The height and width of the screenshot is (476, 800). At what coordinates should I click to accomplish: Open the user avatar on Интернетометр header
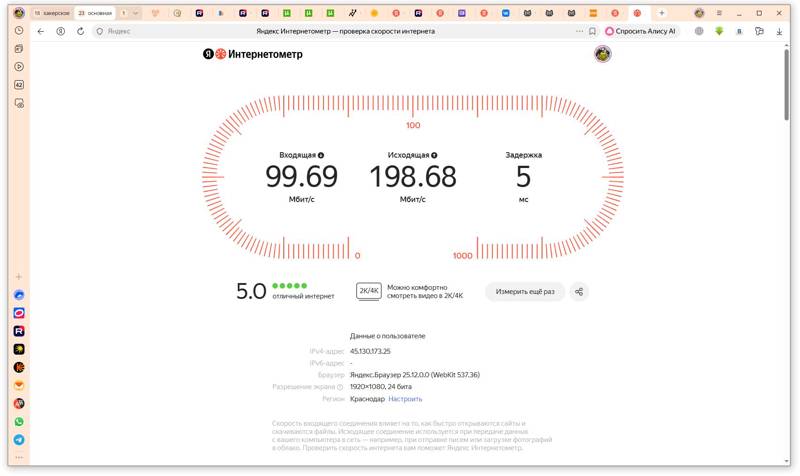click(x=602, y=54)
